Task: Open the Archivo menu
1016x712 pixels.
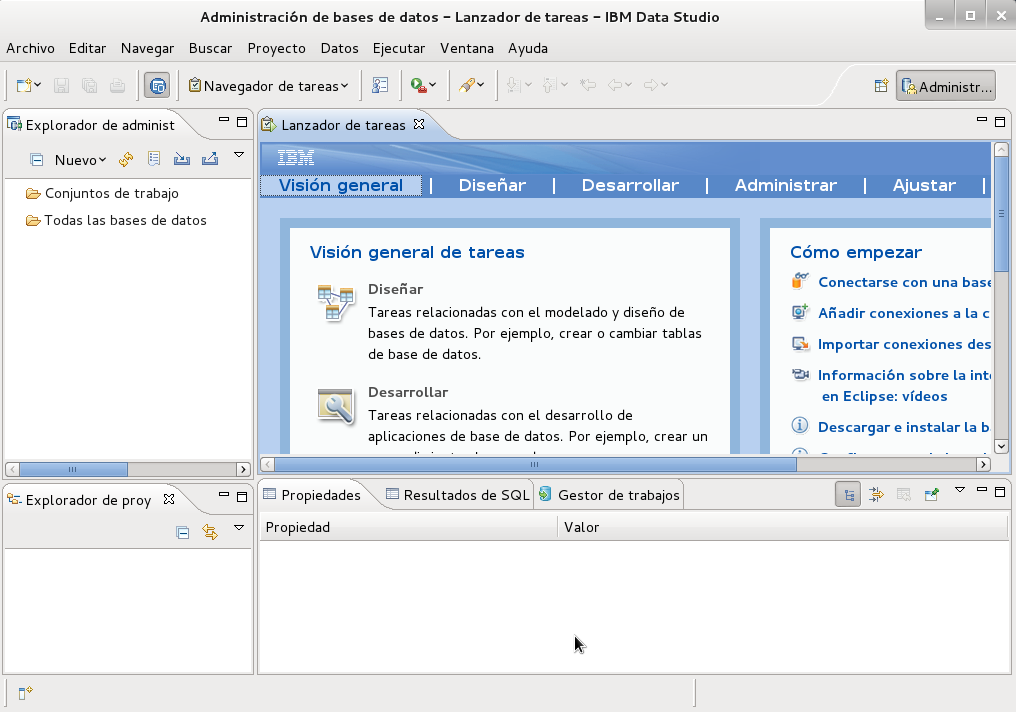Action: coord(30,49)
